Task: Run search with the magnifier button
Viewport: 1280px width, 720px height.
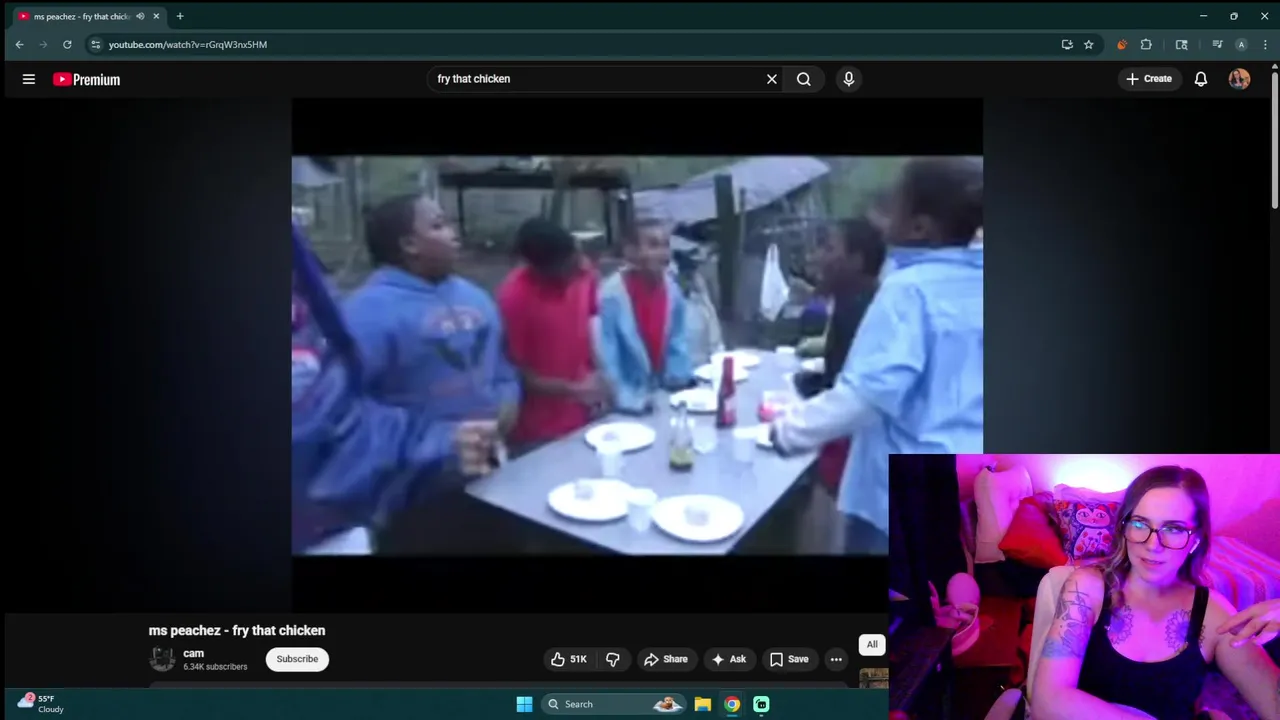Action: (x=804, y=79)
